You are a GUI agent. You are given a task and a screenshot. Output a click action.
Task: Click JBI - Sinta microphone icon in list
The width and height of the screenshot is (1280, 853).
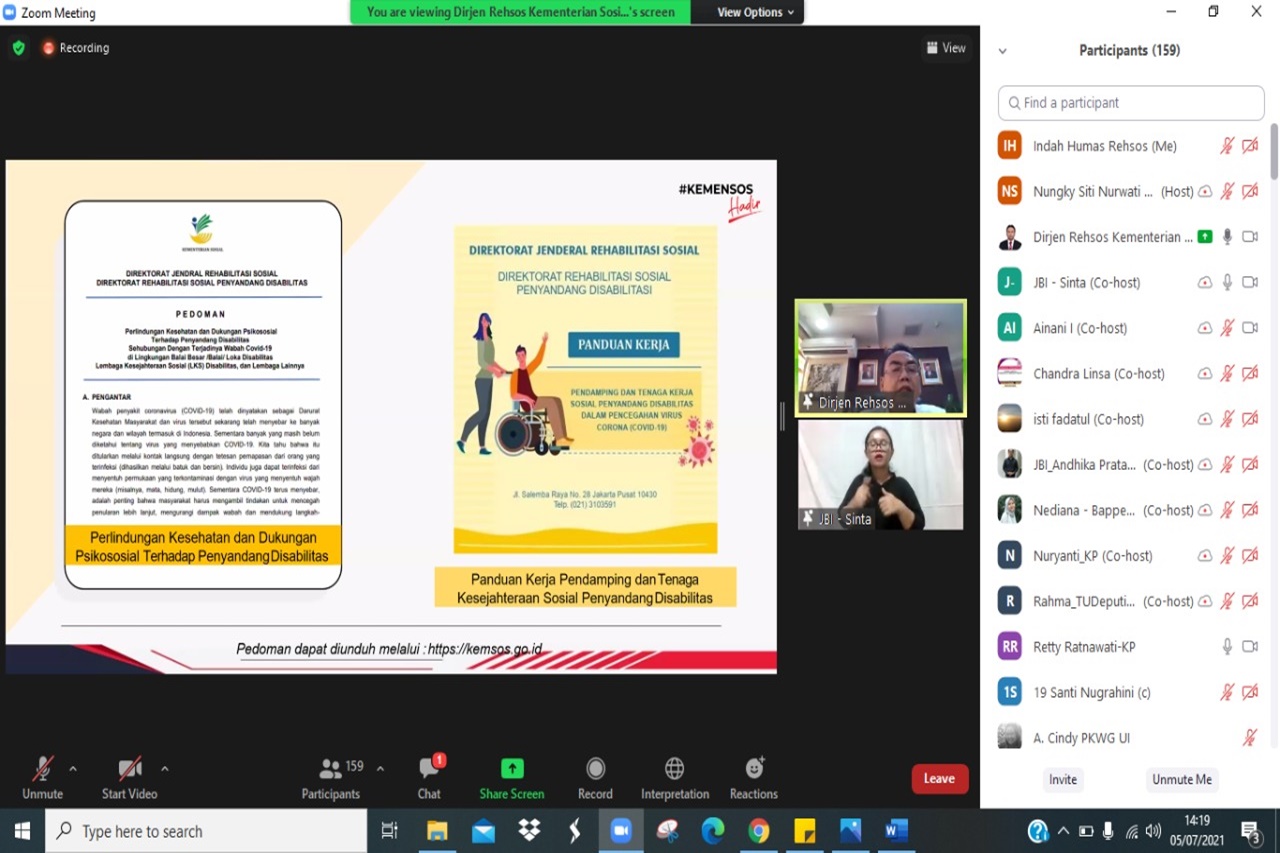(1227, 283)
